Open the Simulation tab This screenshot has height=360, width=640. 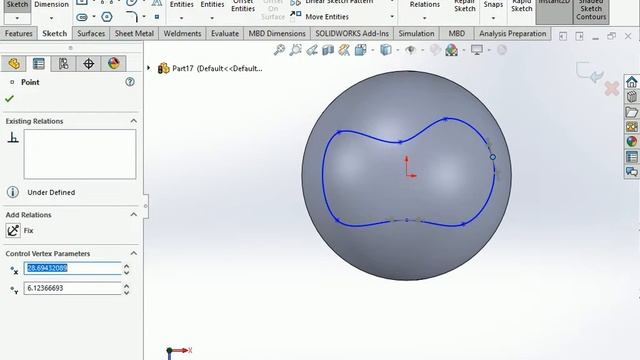click(x=416, y=33)
